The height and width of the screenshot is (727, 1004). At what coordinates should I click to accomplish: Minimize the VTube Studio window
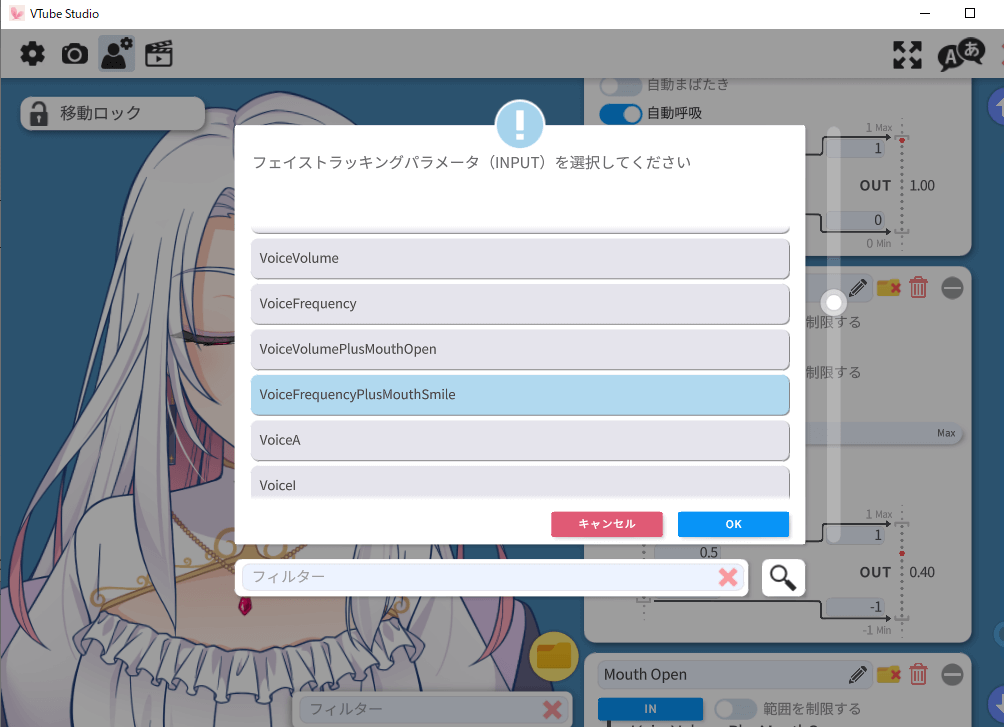point(925,13)
